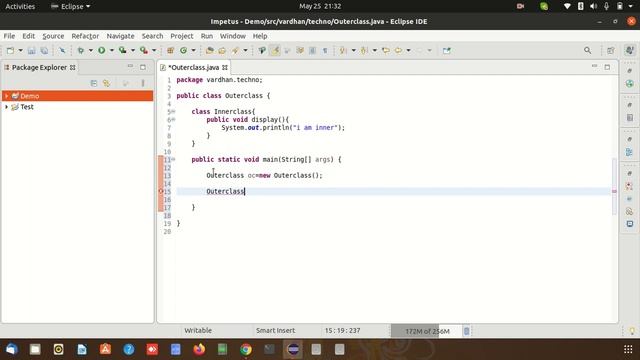Click the Open Type icon
Screen dimensions: 640x360
[x=209, y=51]
